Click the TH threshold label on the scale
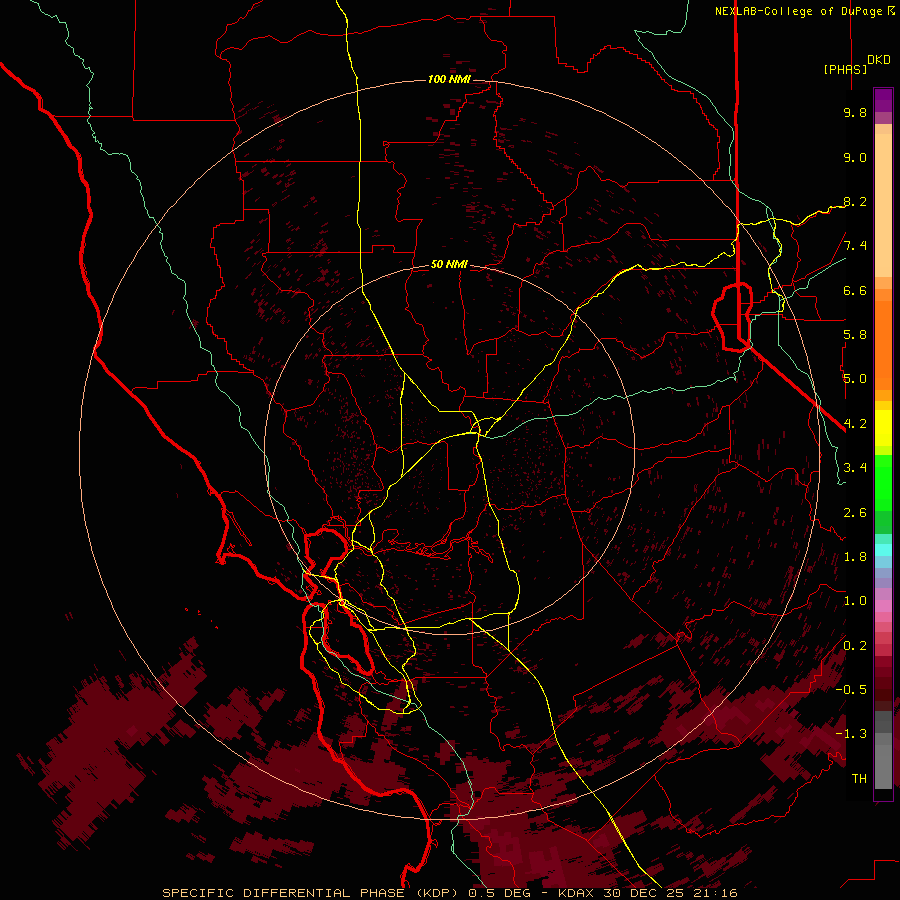 [859, 779]
